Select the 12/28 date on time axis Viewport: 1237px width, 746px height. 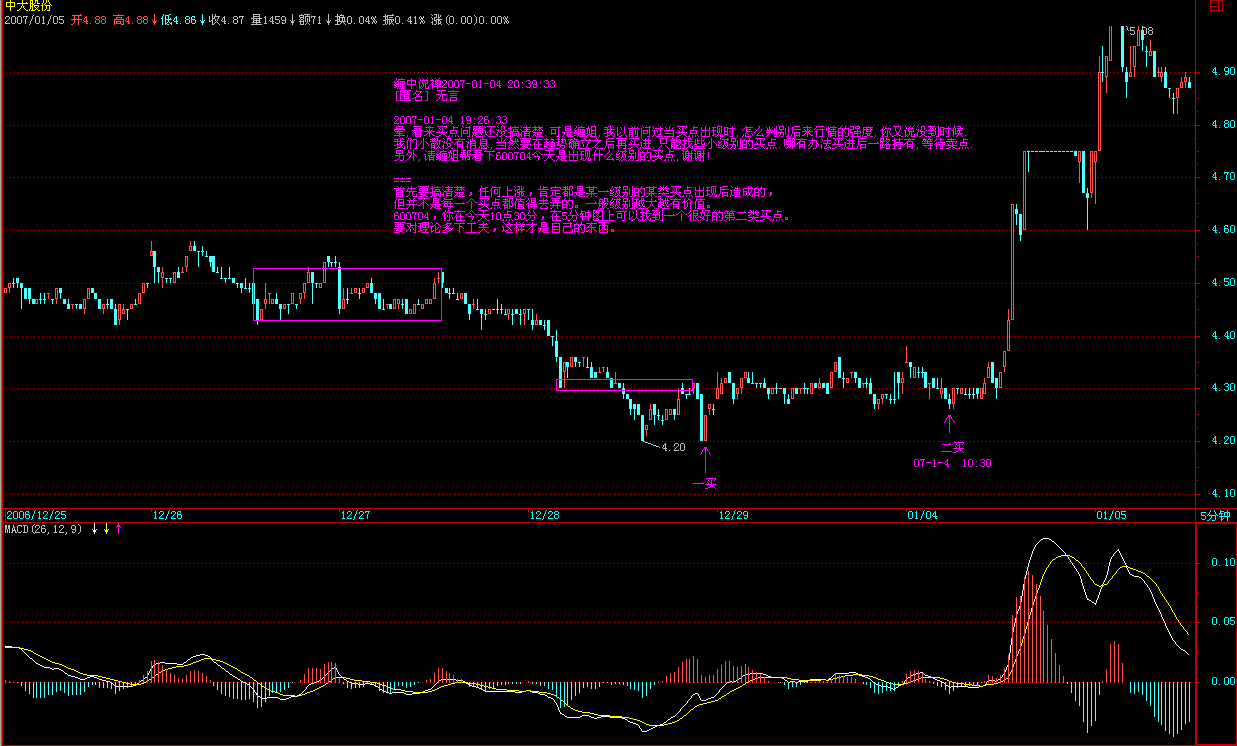pos(544,515)
